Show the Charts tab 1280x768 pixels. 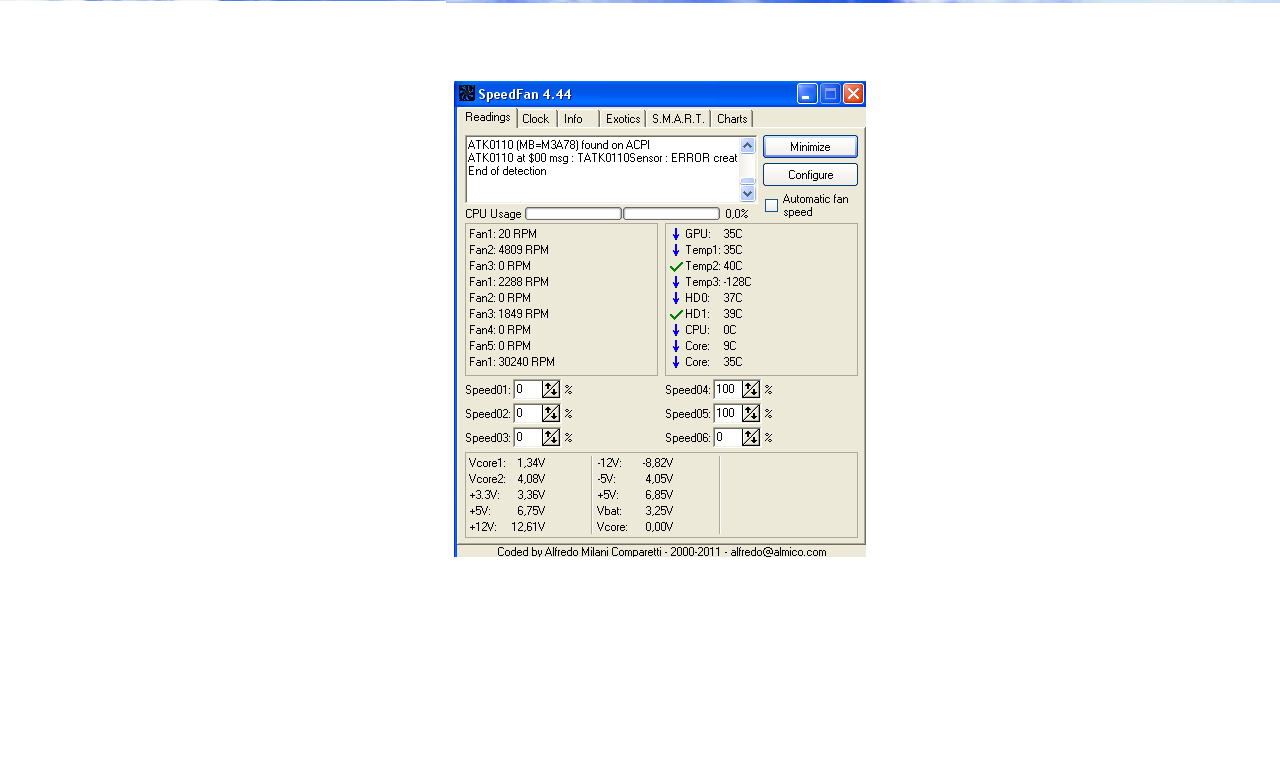click(x=732, y=119)
